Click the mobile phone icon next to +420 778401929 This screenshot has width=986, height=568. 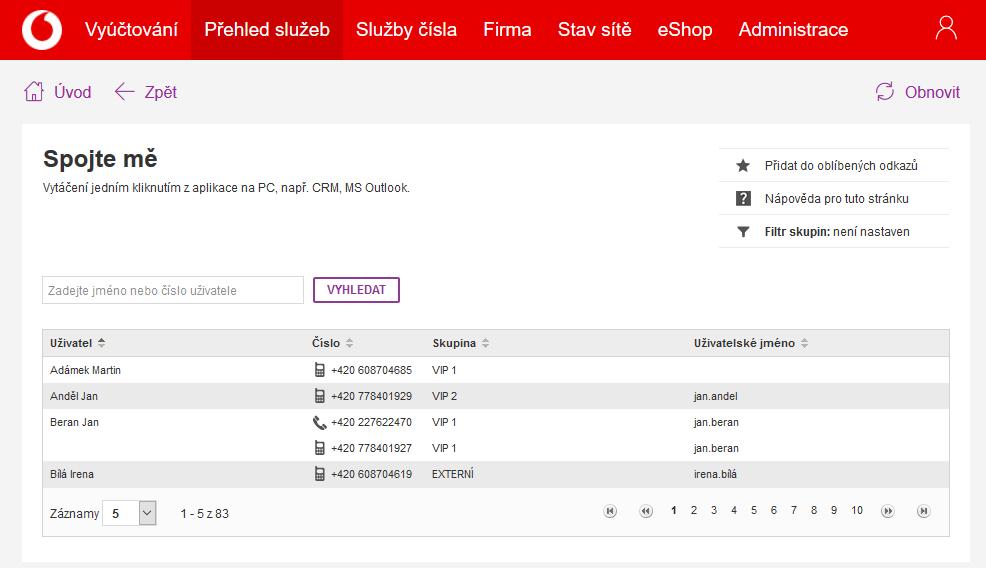point(319,396)
